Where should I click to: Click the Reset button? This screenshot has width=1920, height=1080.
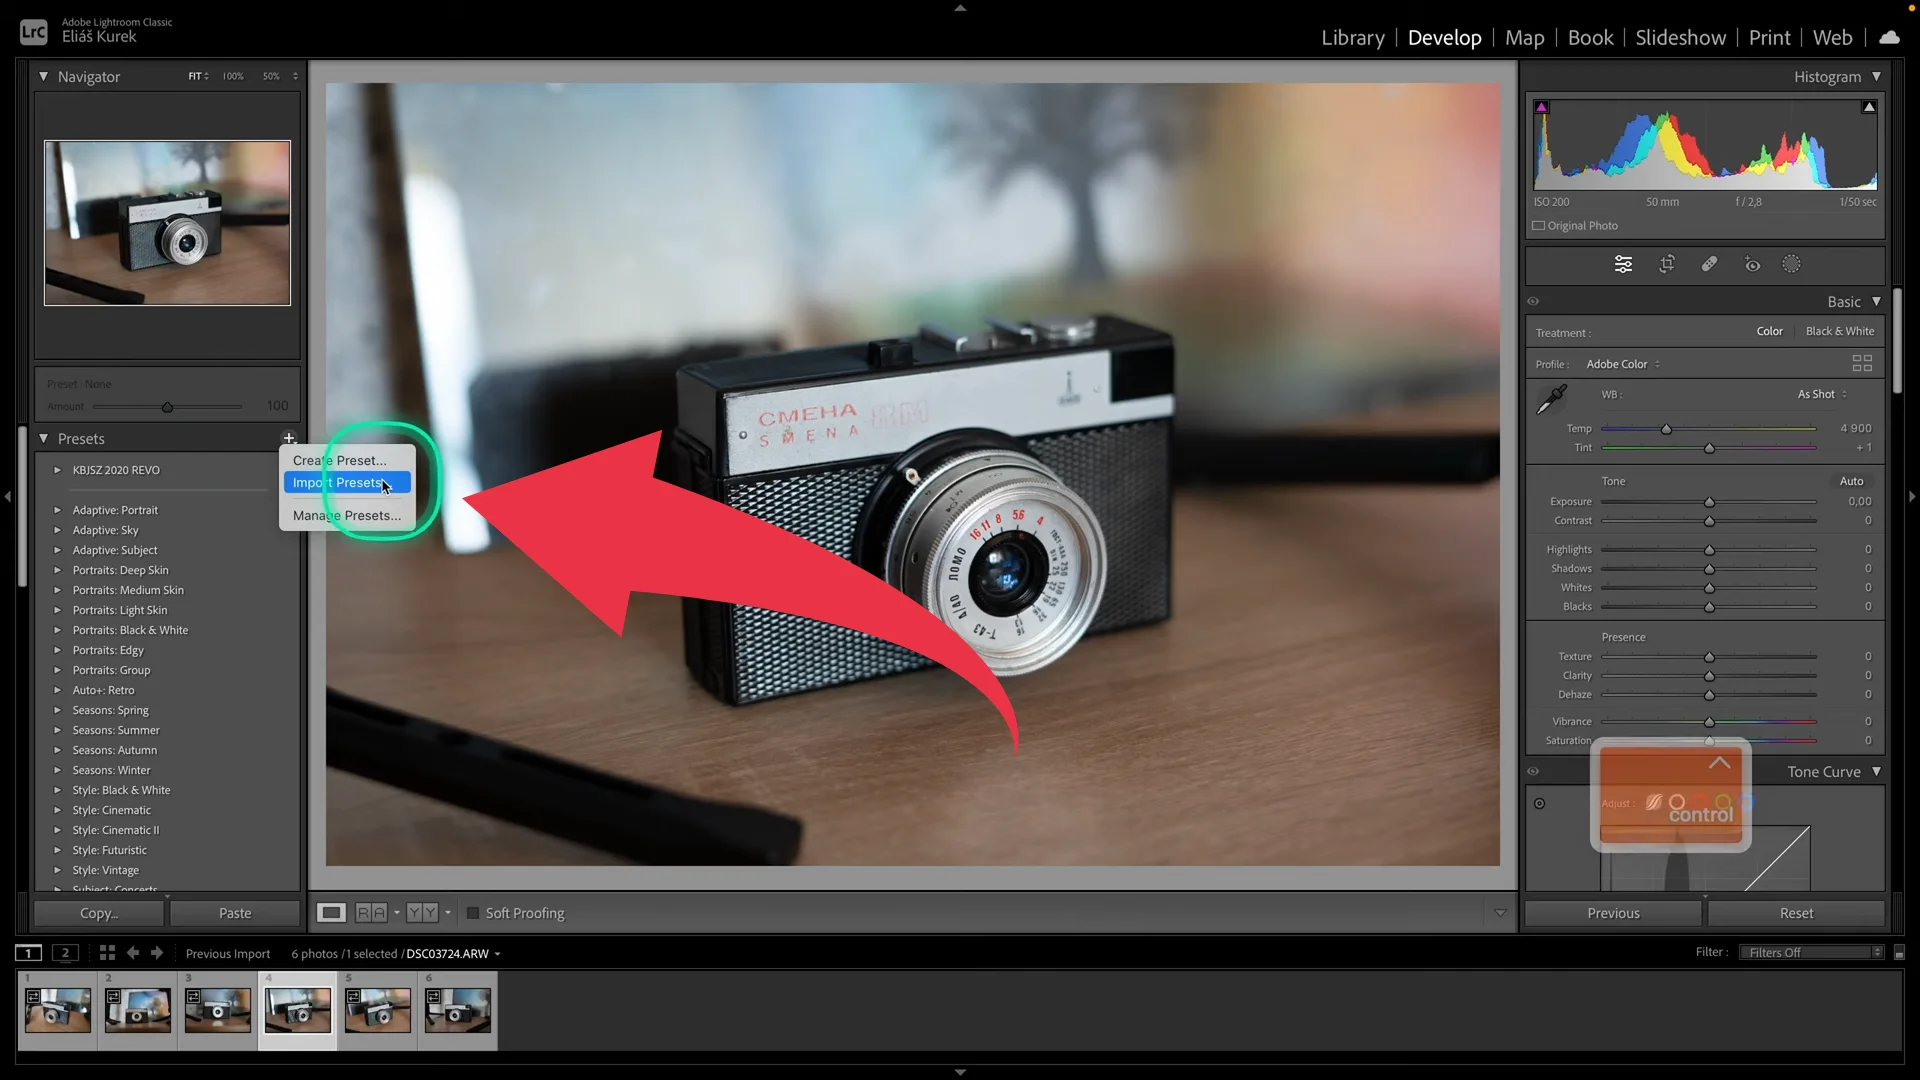tap(1796, 912)
